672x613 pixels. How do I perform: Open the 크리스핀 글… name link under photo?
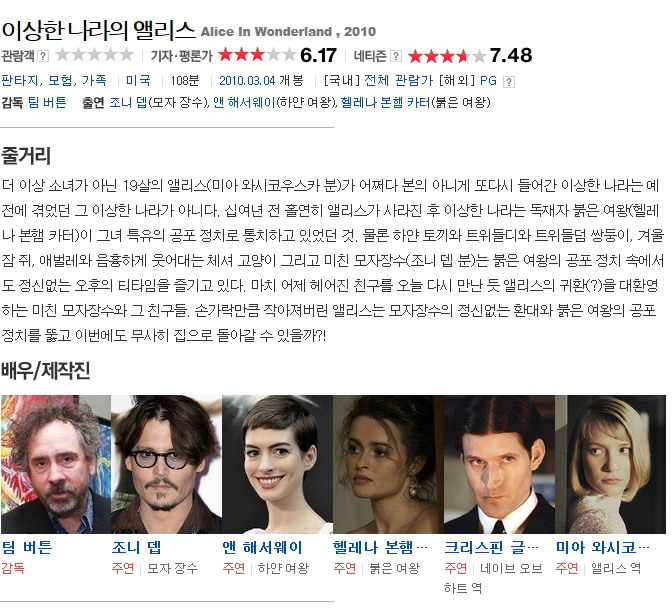click(491, 547)
